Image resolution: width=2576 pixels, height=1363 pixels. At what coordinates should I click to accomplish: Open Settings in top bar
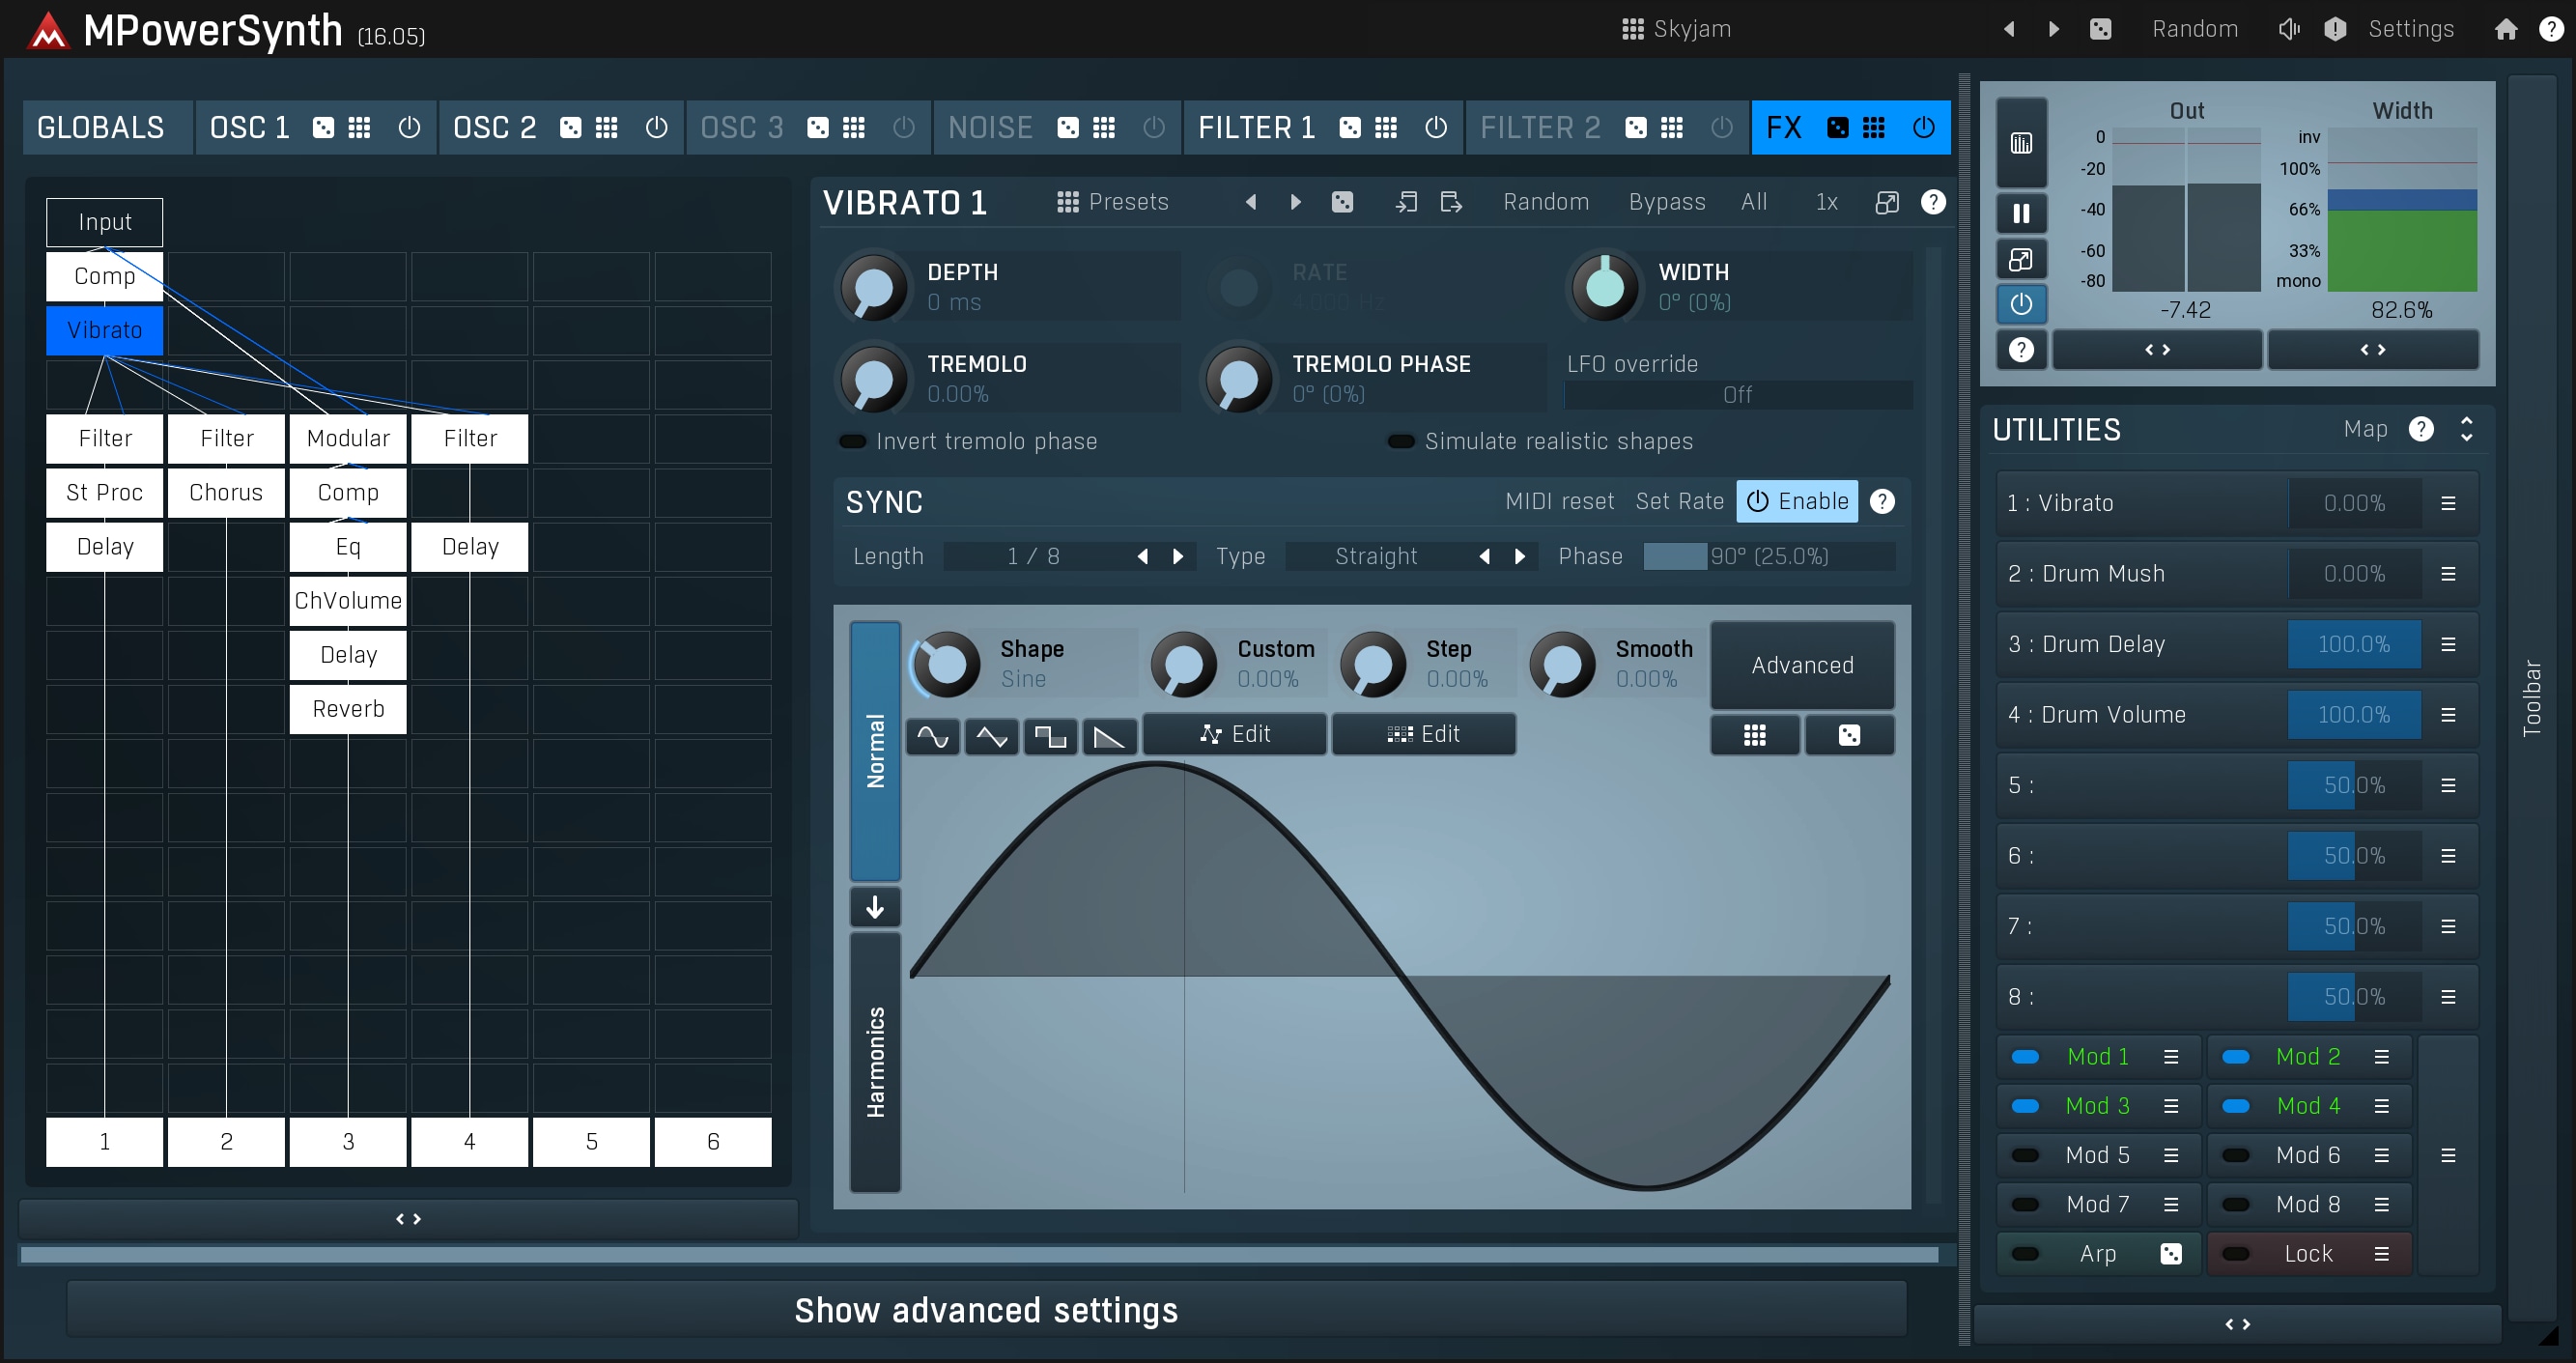(2411, 29)
